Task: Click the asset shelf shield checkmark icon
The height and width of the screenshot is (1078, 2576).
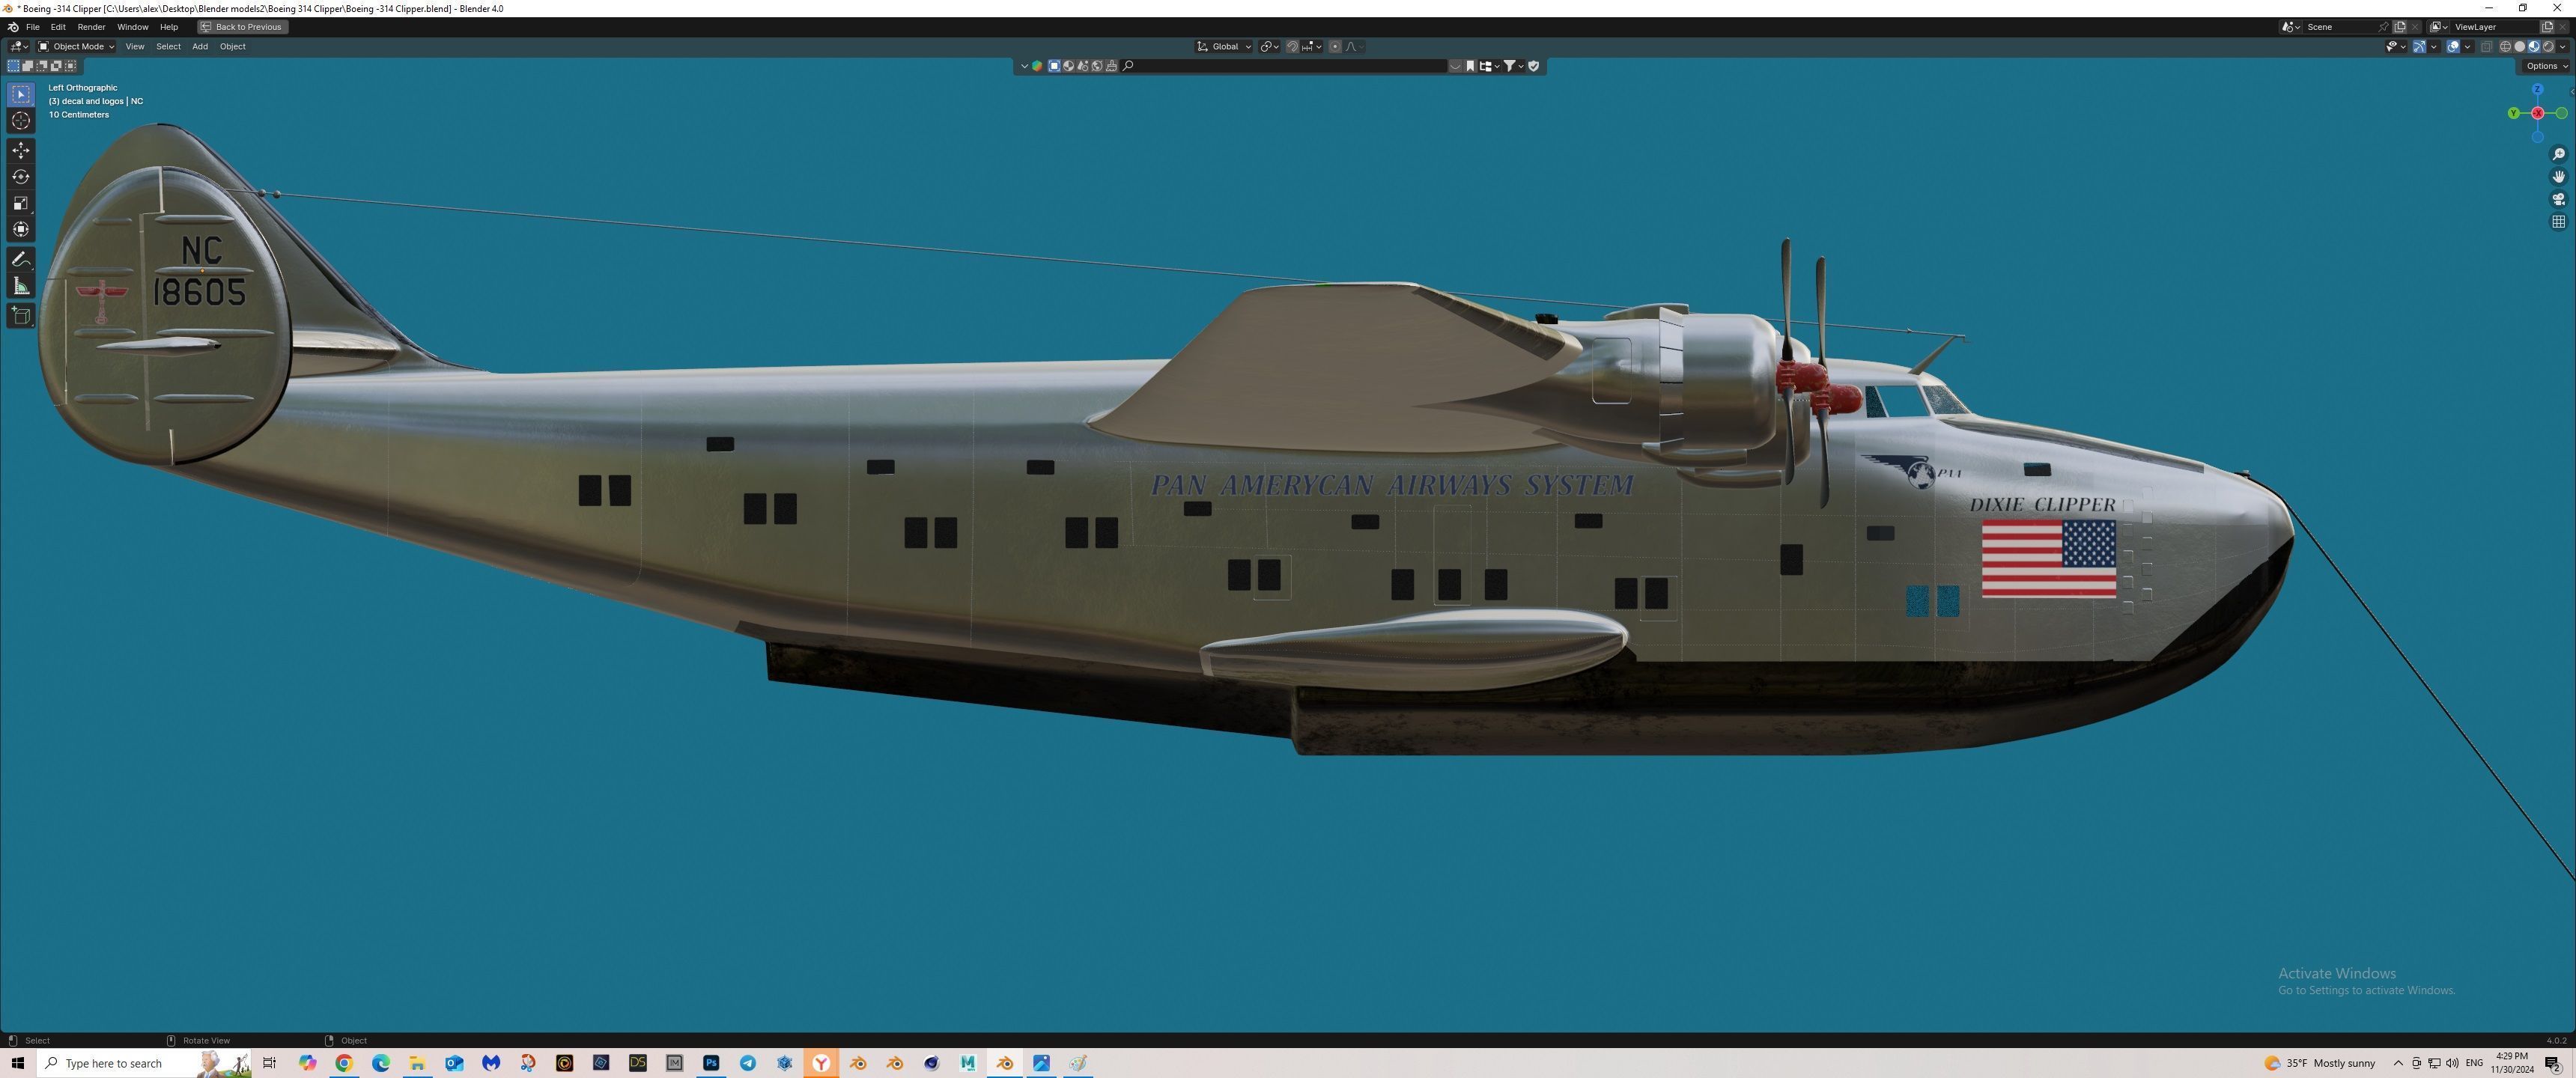Action: [x=1534, y=66]
